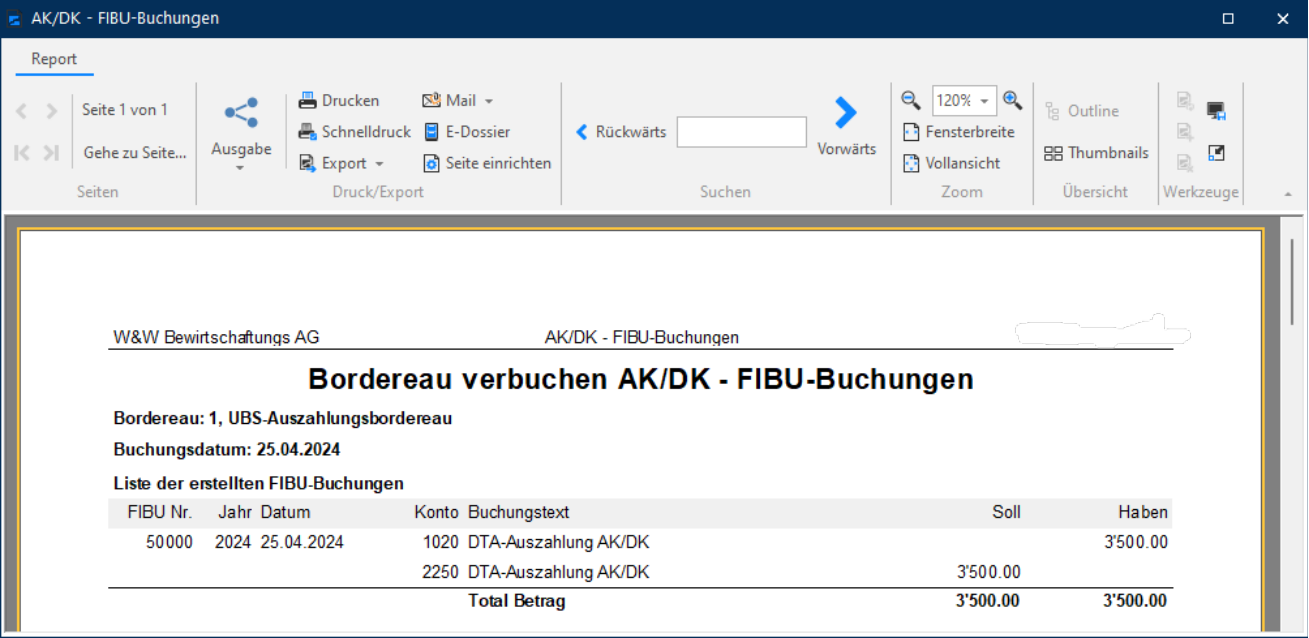Open E-Dossier
The image size is (1309, 638).
click(x=466, y=131)
